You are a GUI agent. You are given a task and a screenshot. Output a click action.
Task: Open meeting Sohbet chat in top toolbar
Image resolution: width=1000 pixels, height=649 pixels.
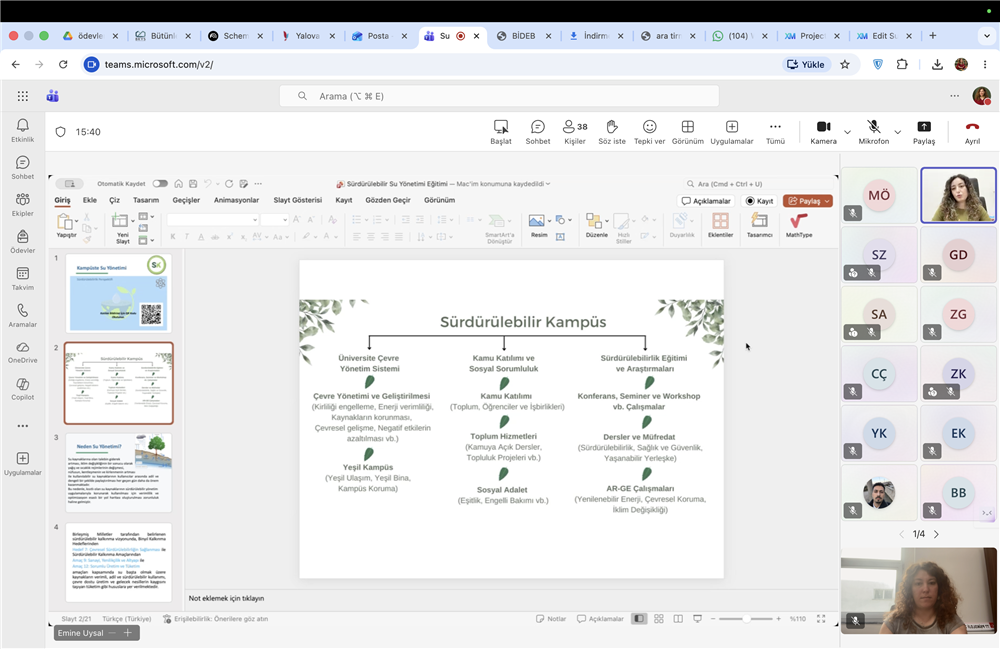[538, 132]
